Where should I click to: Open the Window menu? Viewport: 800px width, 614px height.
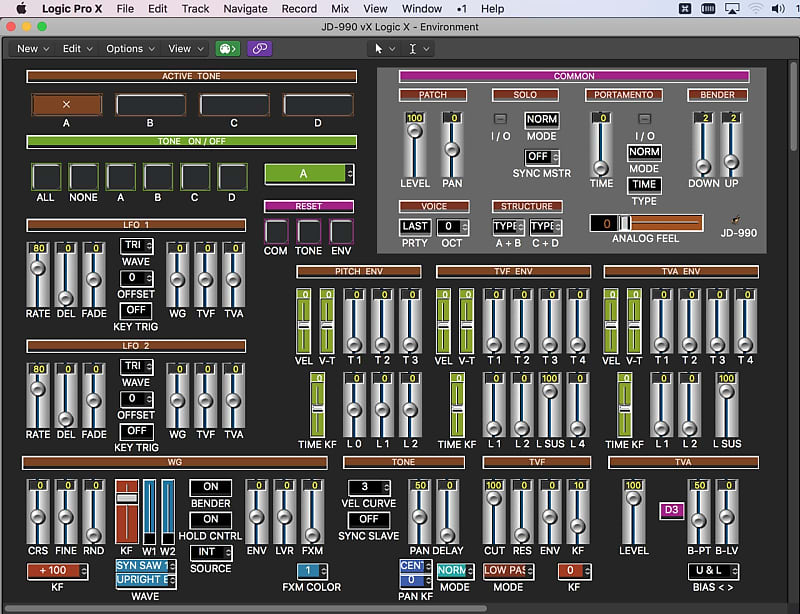(421, 8)
